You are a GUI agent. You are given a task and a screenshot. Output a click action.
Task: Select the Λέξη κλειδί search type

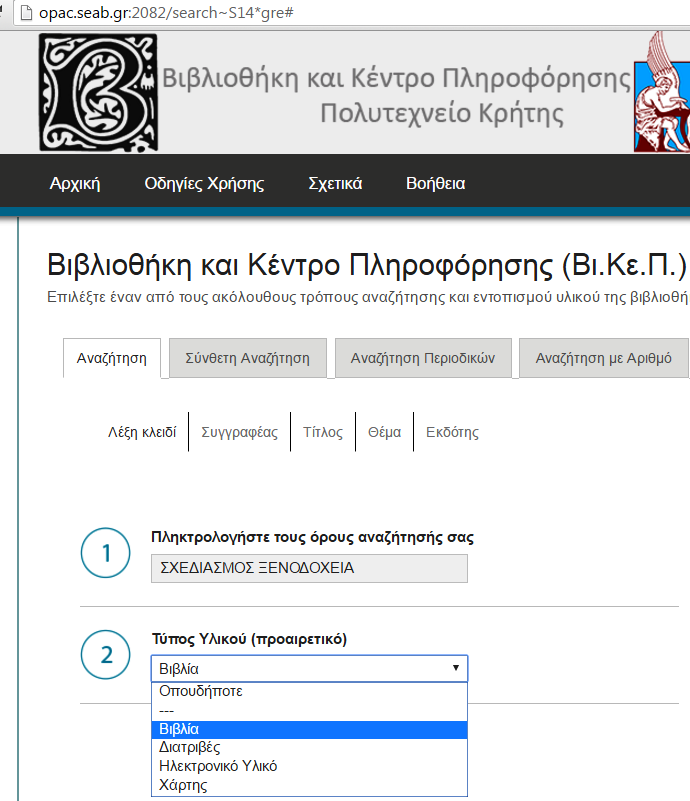pyautogui.click(x=142, y=432)
